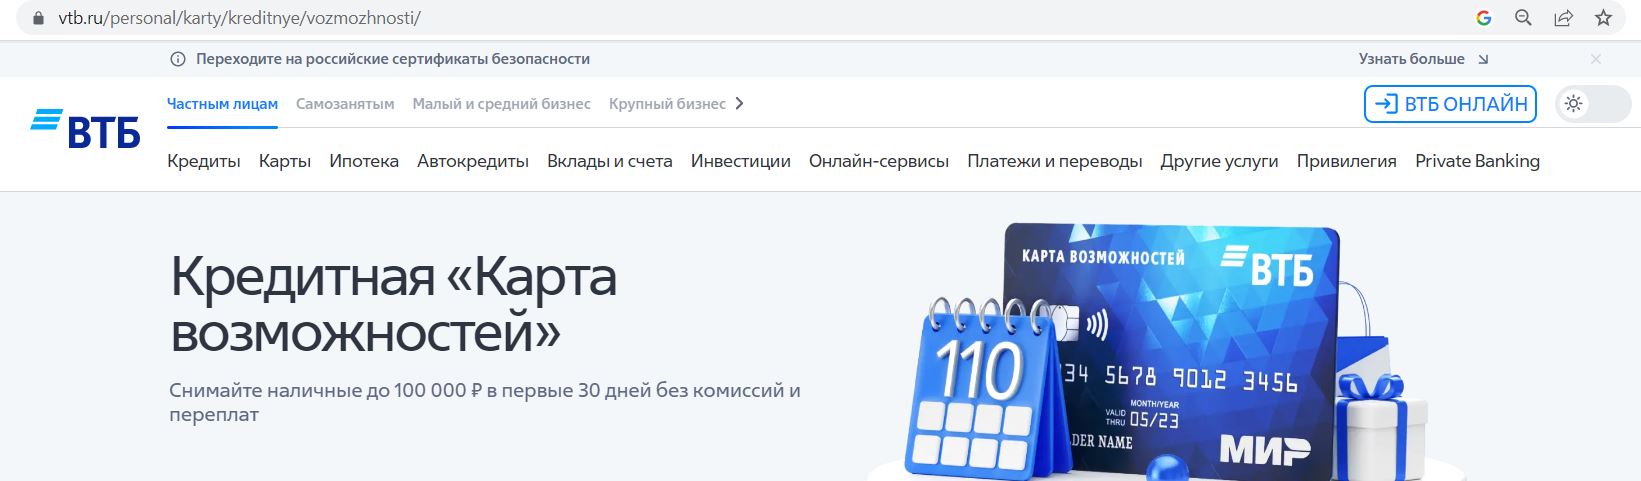
Task: Bookmark this page with star icon
Action: [1603, 18]
